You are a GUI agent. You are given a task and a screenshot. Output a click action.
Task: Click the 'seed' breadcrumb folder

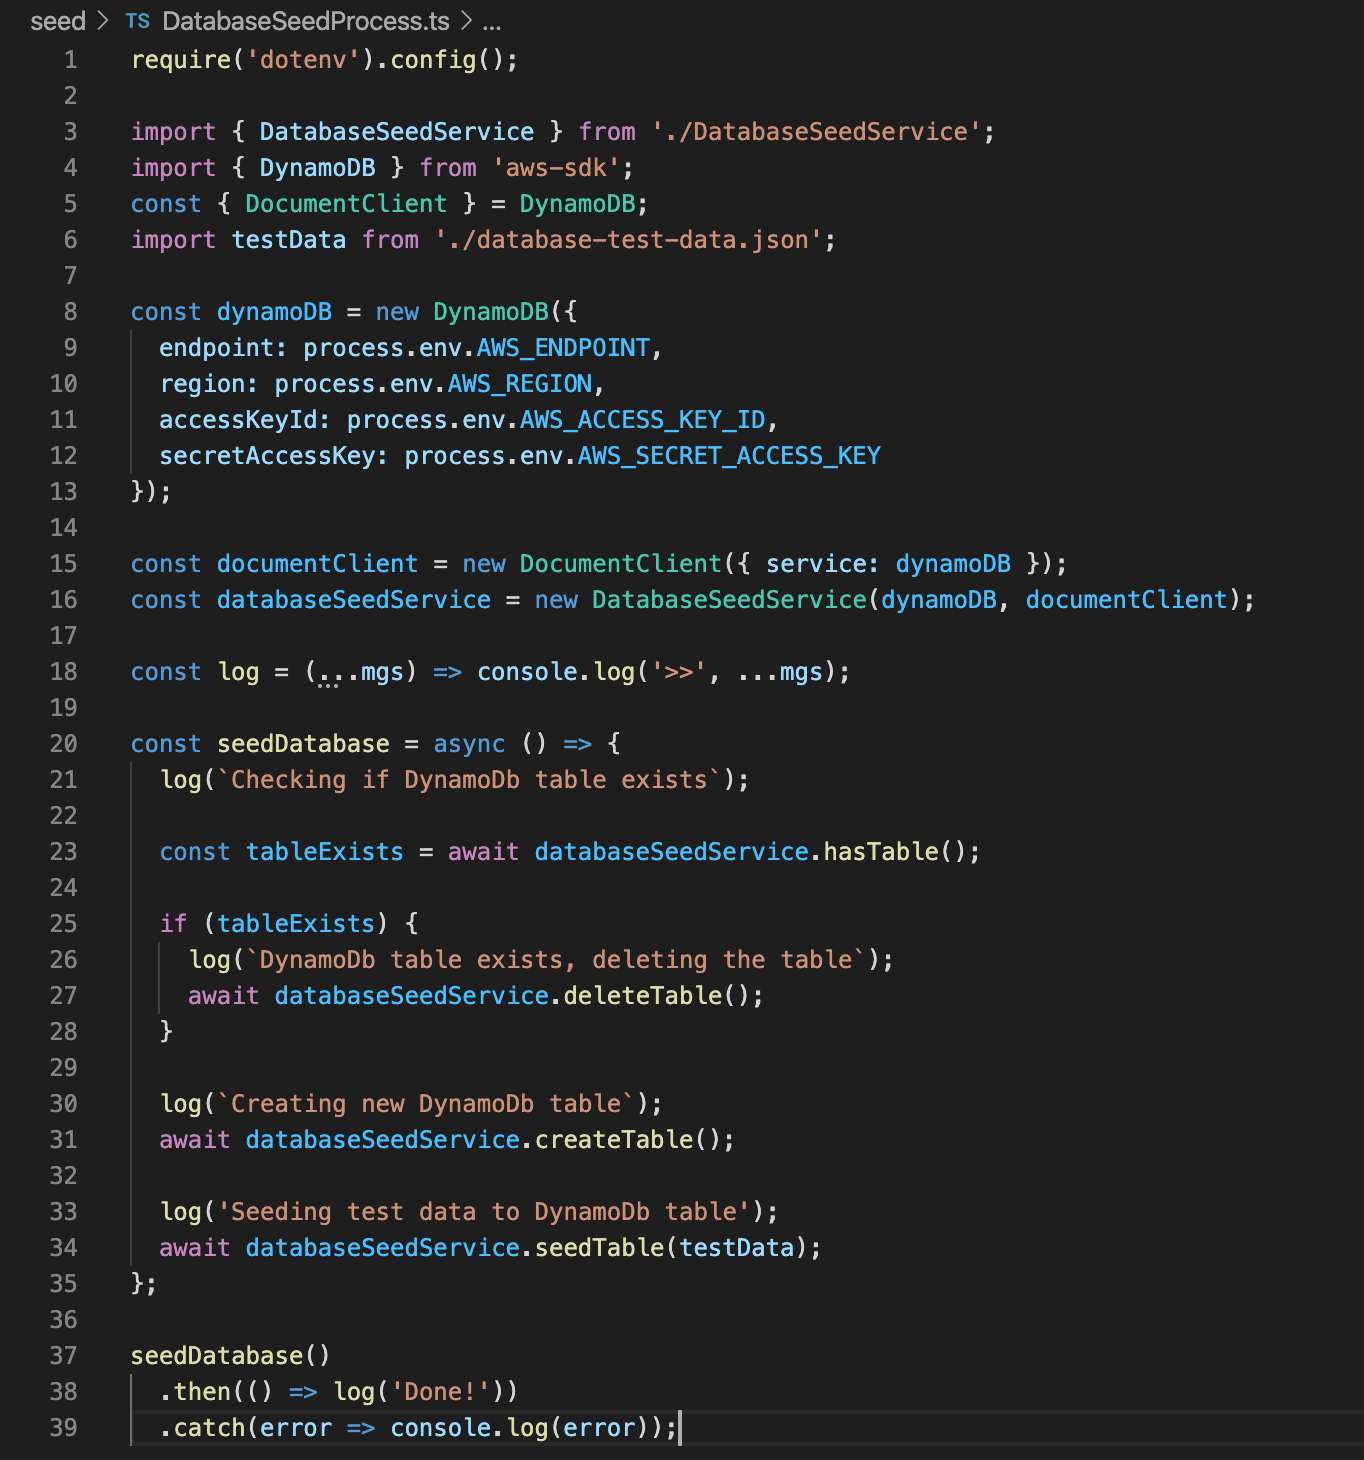[x=58, y=21]
